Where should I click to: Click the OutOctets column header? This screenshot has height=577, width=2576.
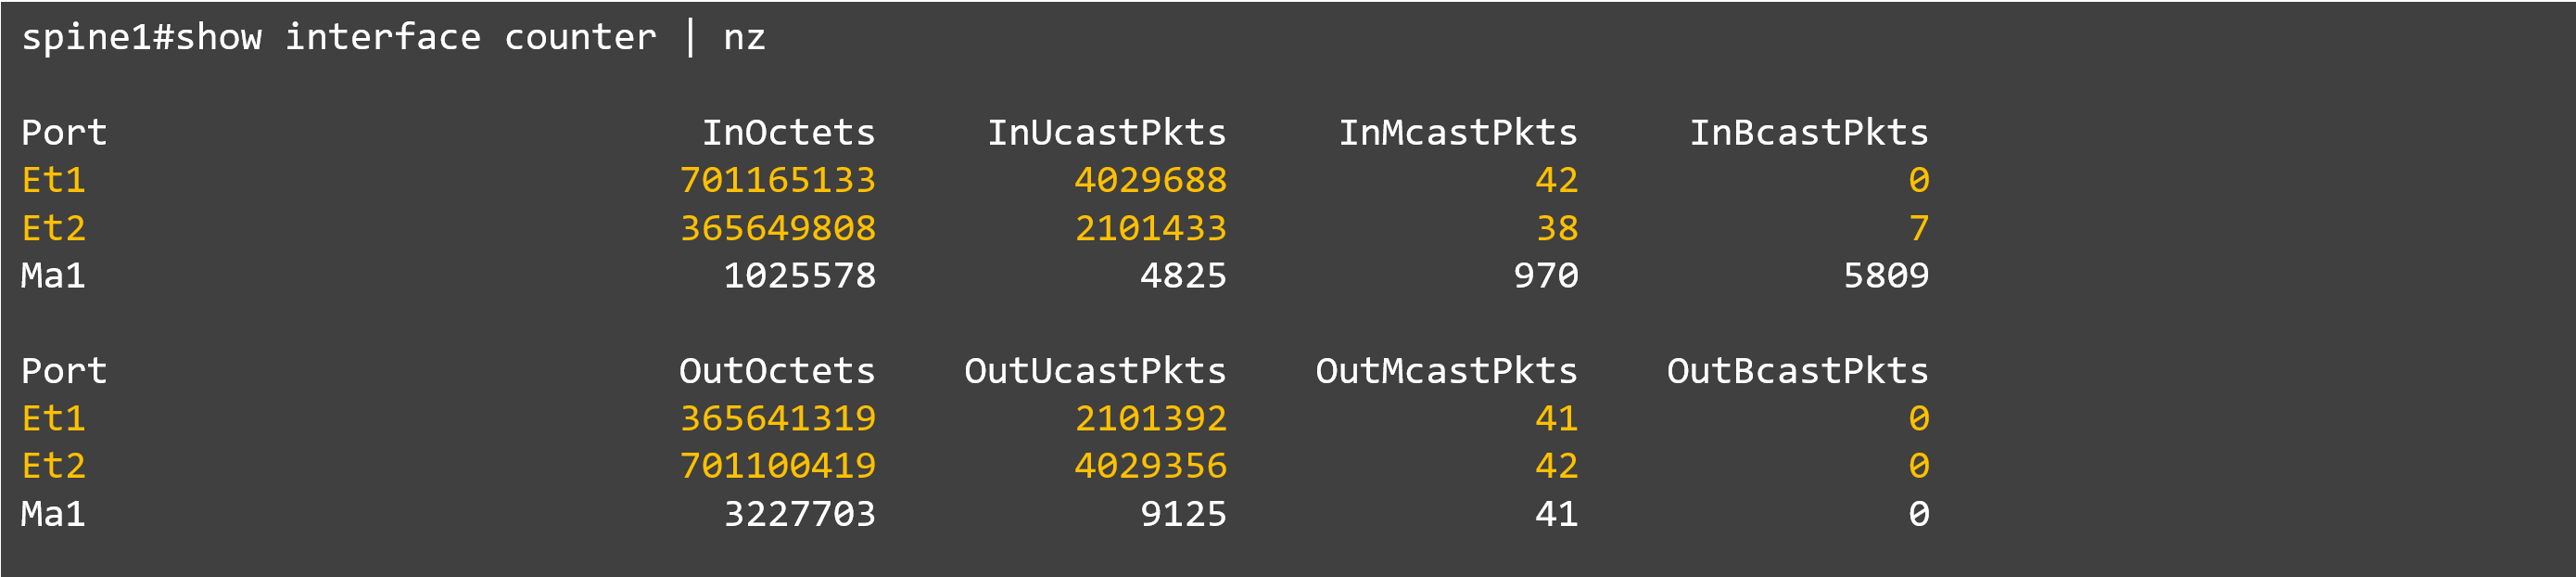tap(776, 371)
